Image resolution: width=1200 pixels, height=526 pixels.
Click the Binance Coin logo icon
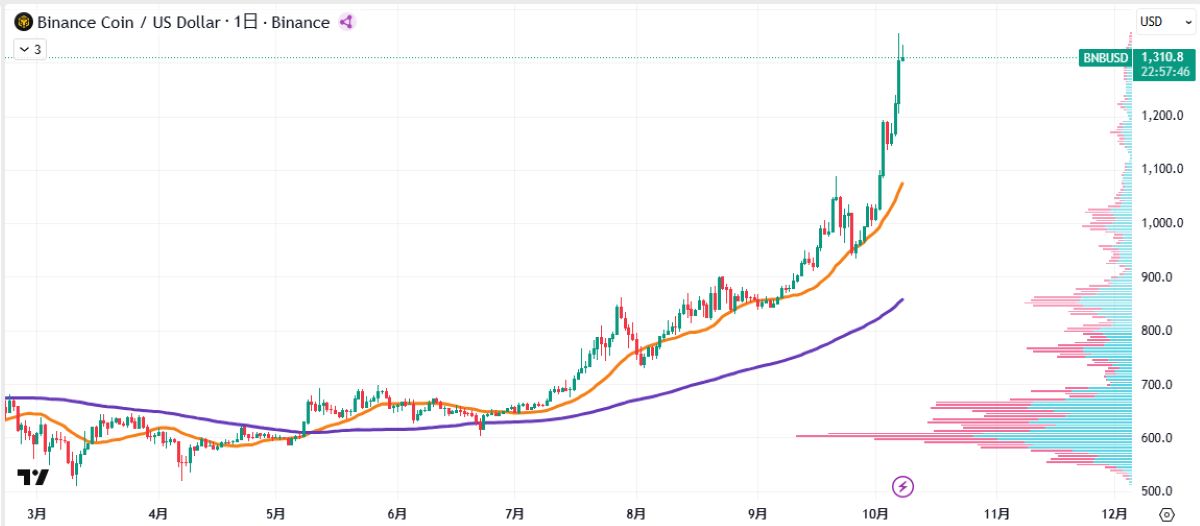coord(22,21)
